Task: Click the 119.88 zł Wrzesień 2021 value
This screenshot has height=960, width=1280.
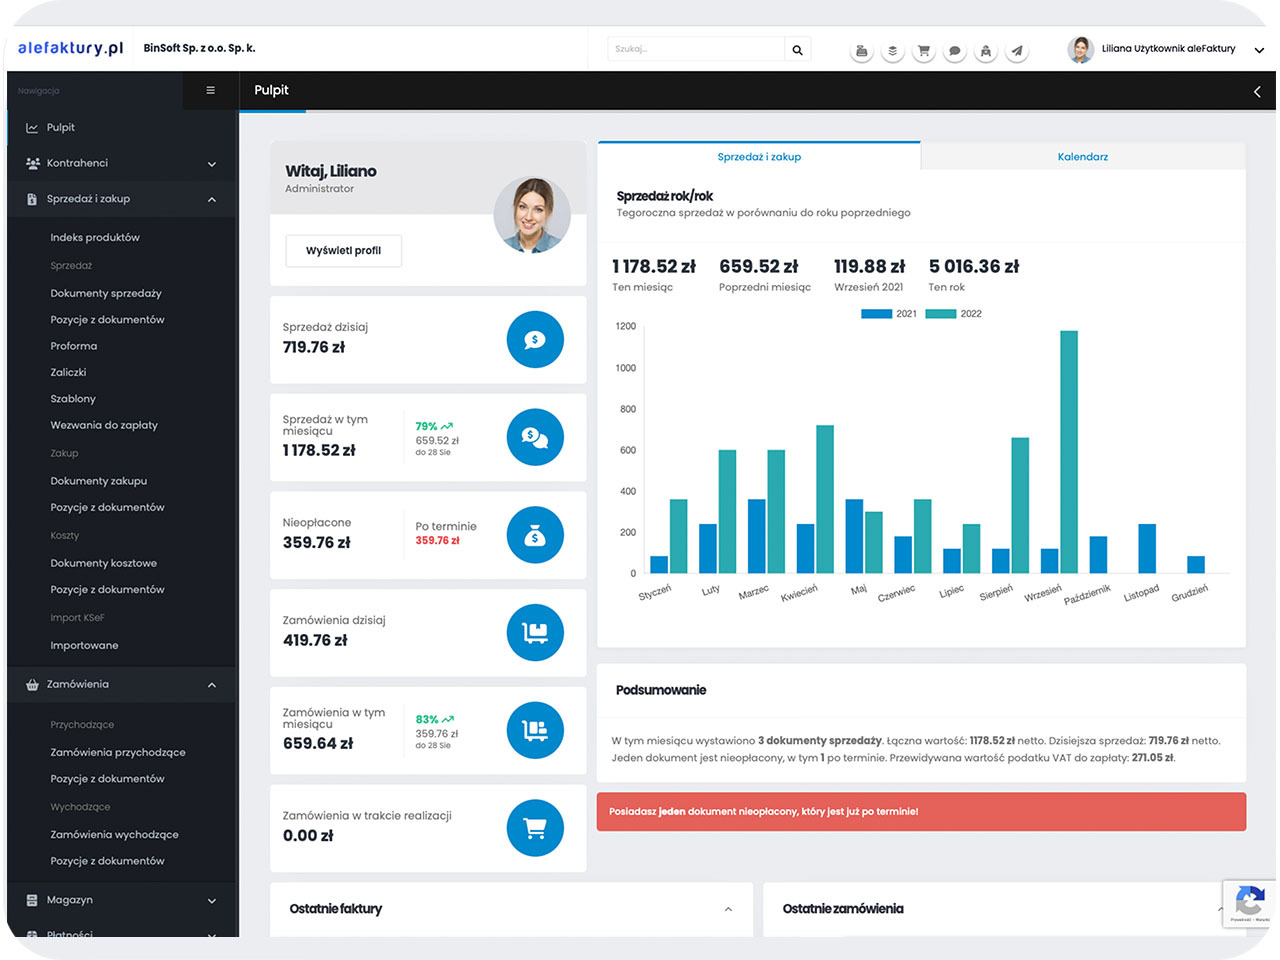Action: click(x=869, y=267)
